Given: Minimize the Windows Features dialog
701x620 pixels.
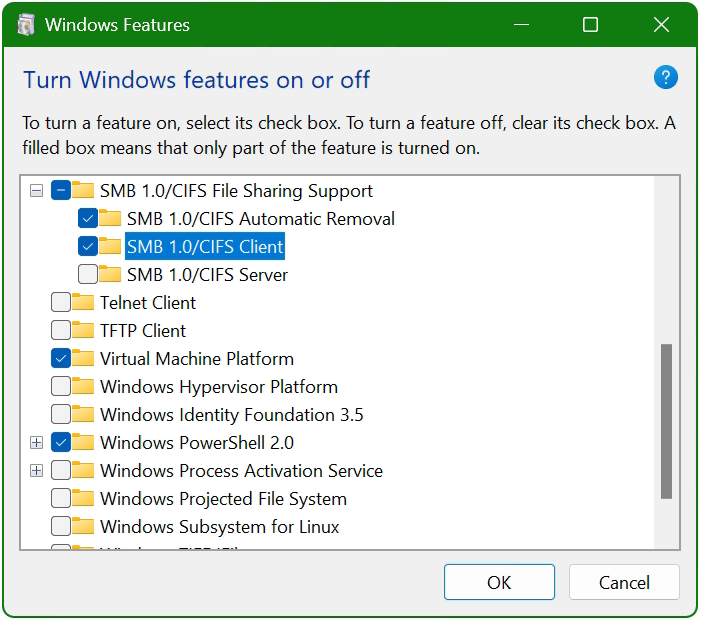Looking at the screenshot, I should point(521,25).
